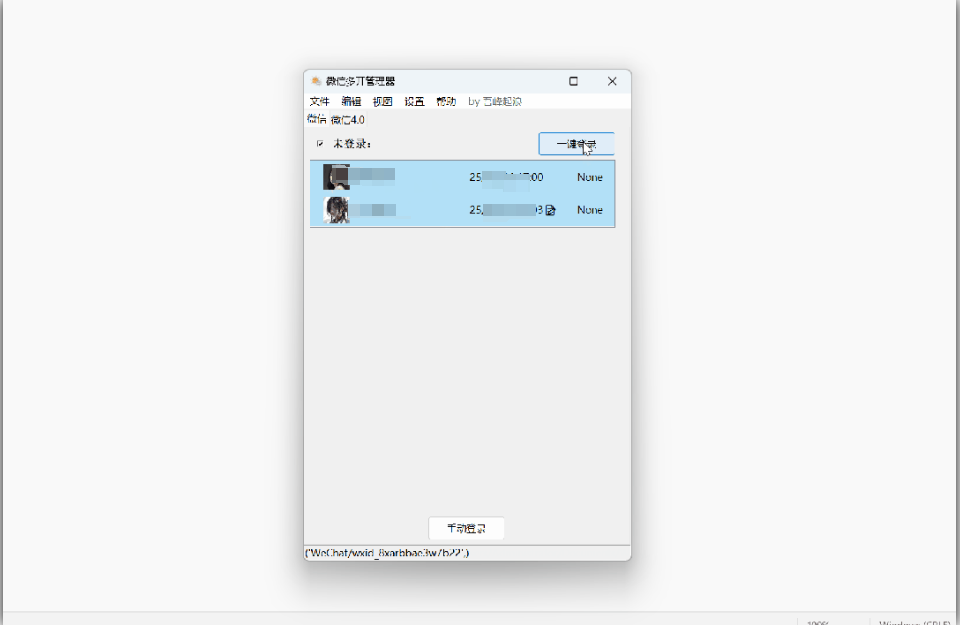Image resolution: width=960 pixels, height=625 pixels.
Task: Click the author credit menu item beginning with 'by'
Action: click(x=495, y=102)
